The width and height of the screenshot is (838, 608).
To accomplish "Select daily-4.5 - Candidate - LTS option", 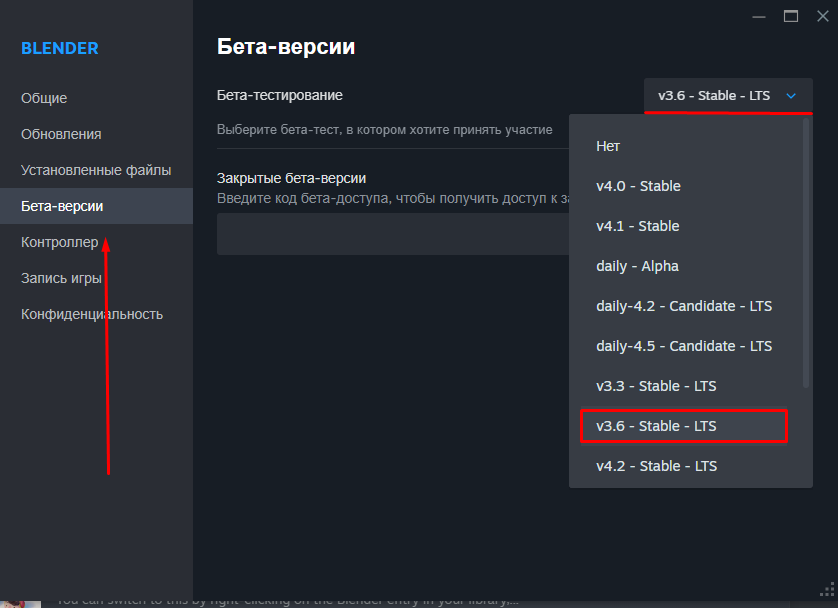I will click(684, 346).
